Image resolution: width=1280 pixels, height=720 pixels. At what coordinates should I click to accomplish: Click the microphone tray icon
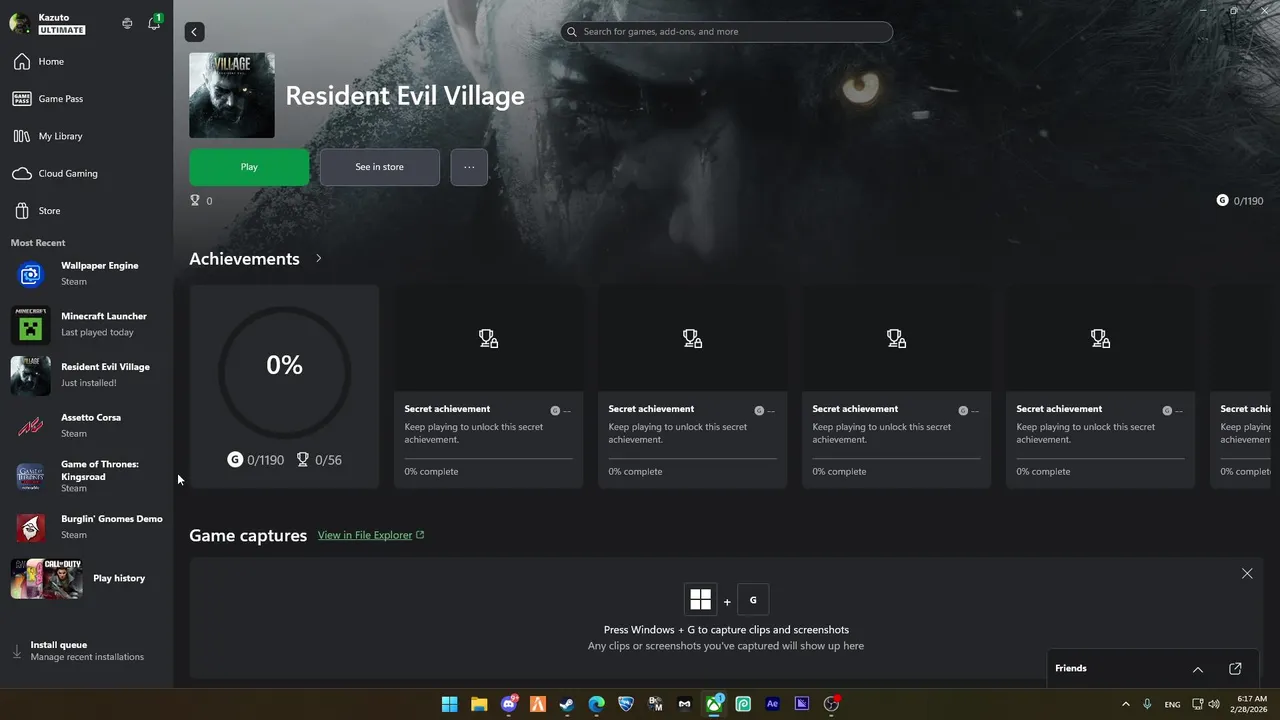pyautogui.click(x=1147, y=704)
